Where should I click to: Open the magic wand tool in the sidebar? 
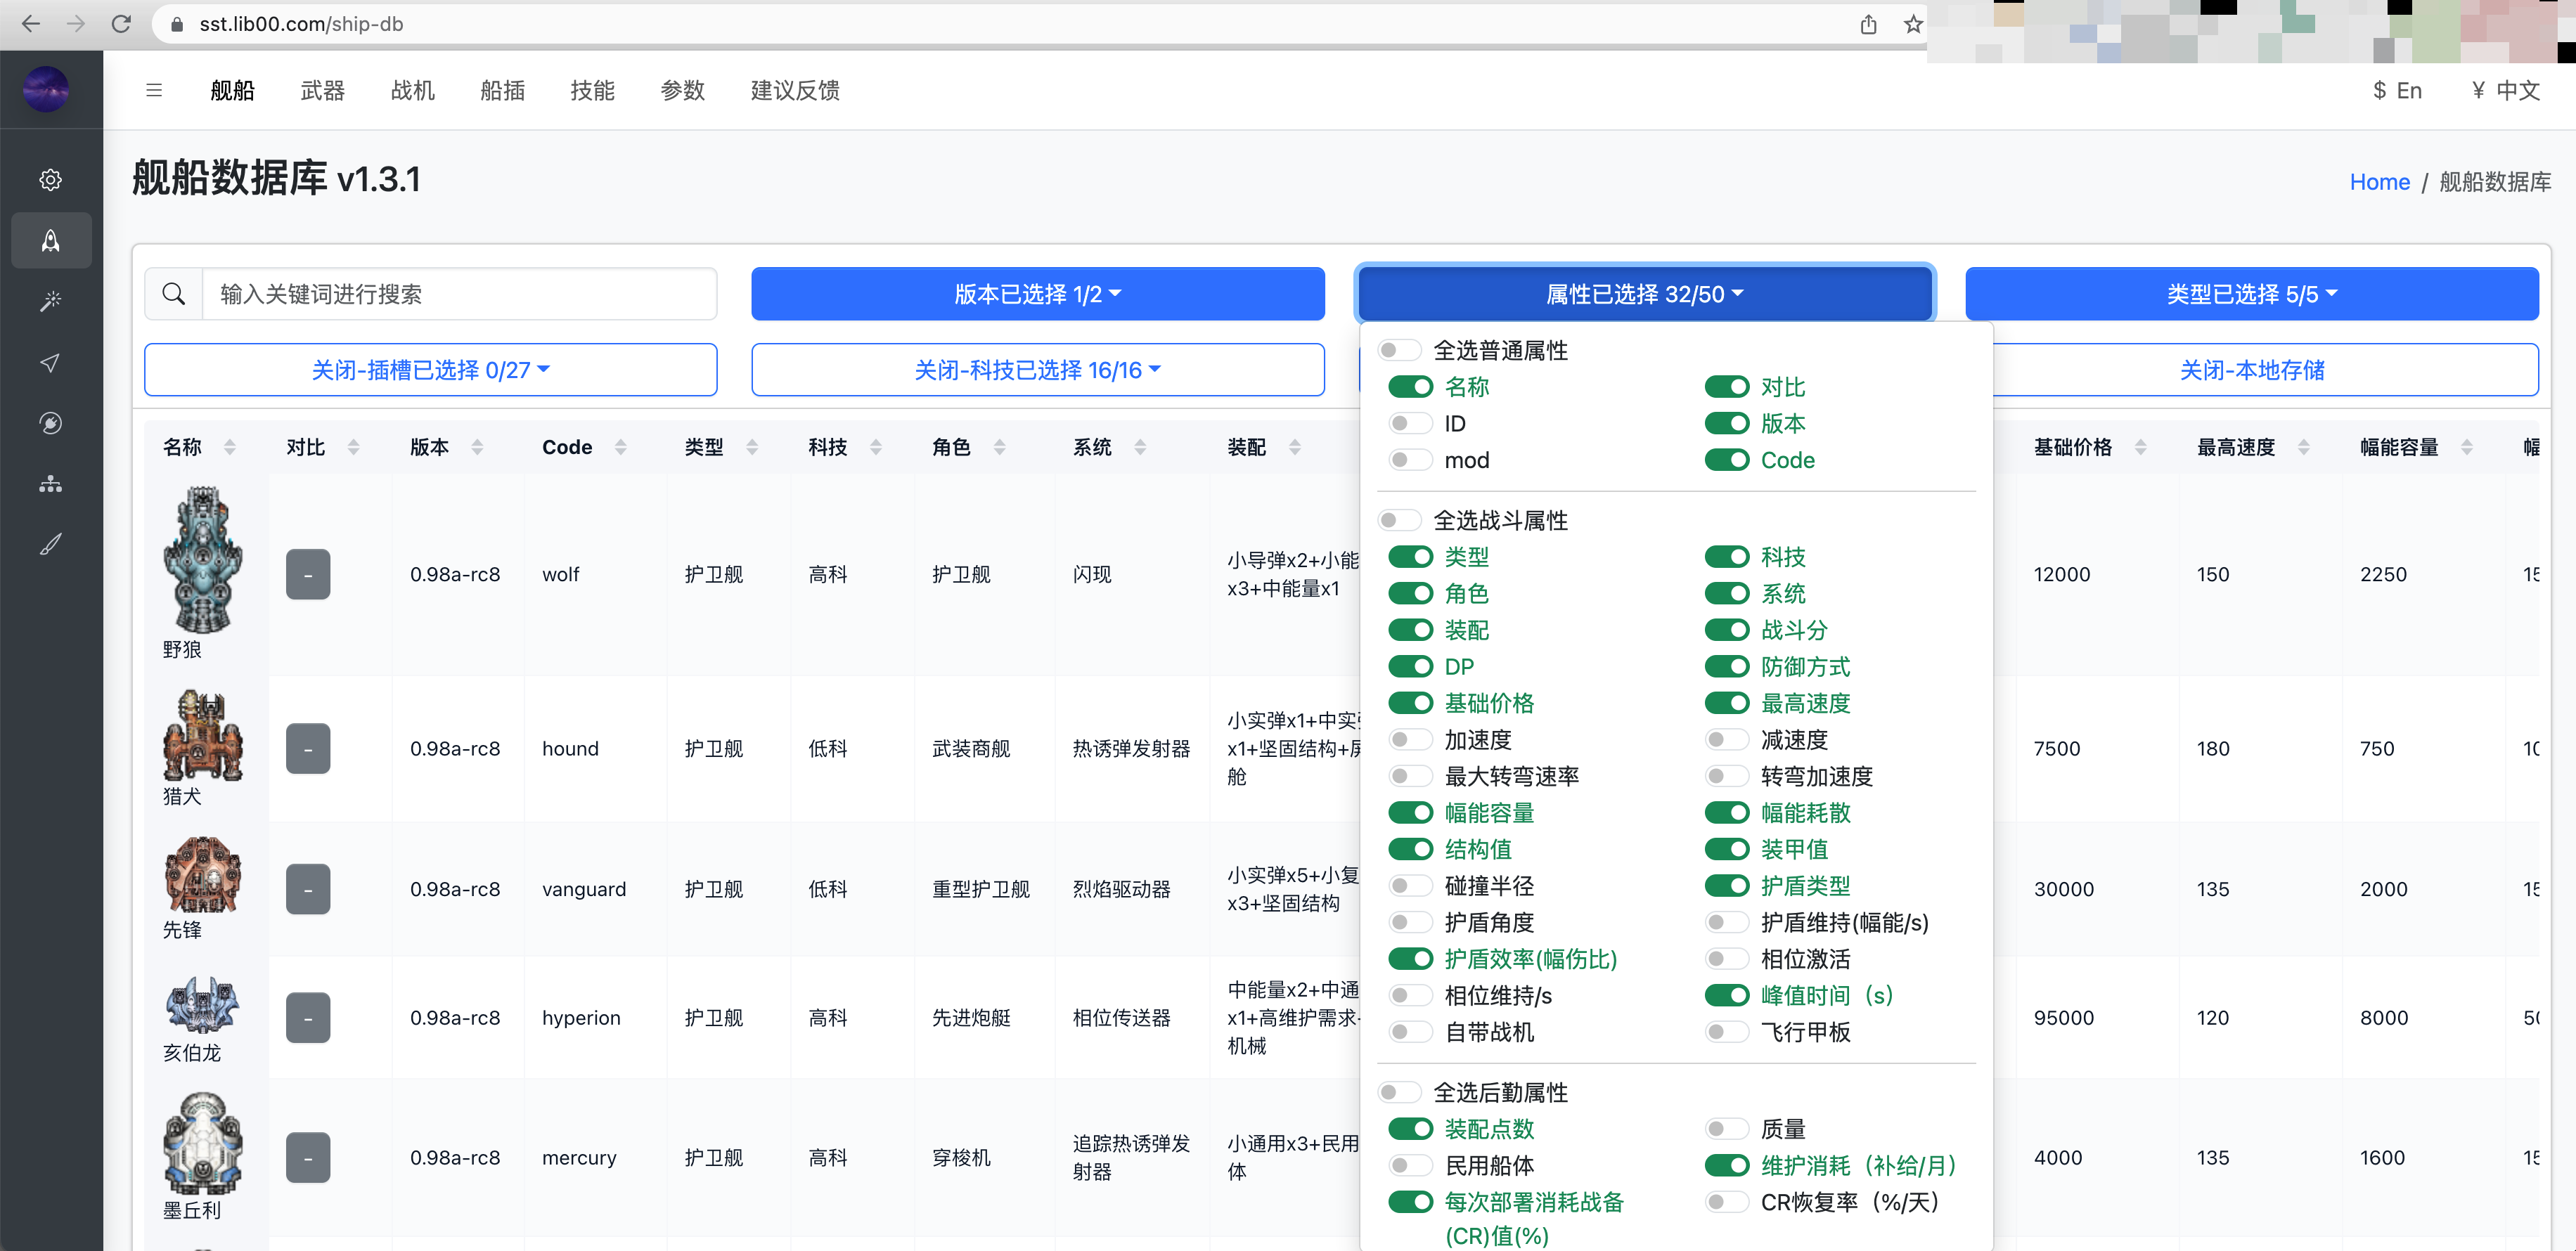coord(51,301)
